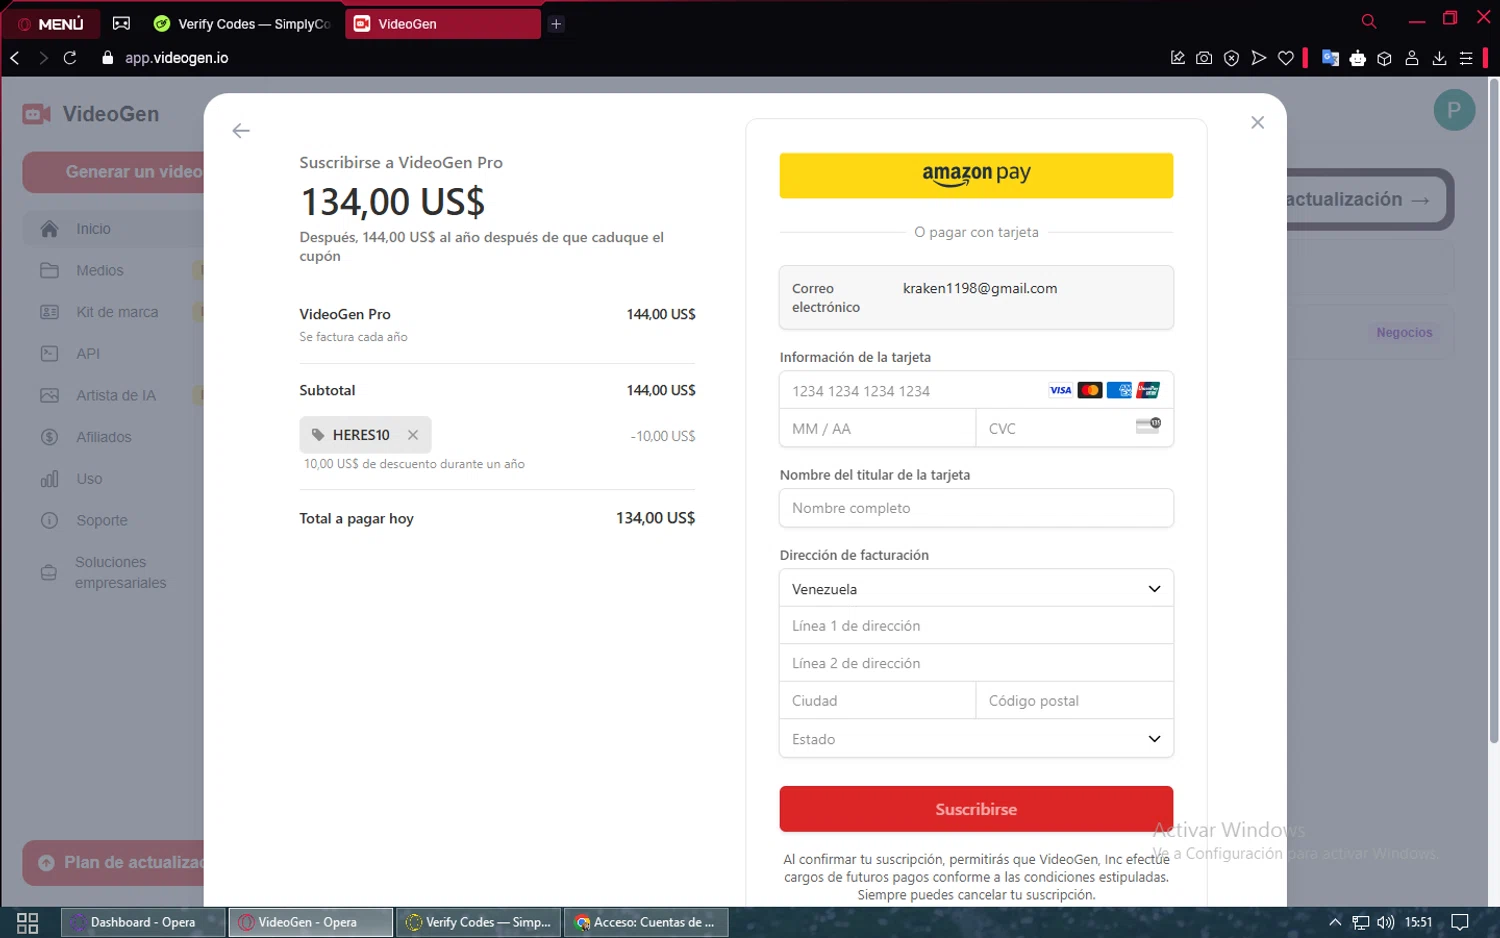The width and height of the screenshot is (1500, 938).
Task: Pay with the Amazon Pay button
Action: click(x=976, y=175)
